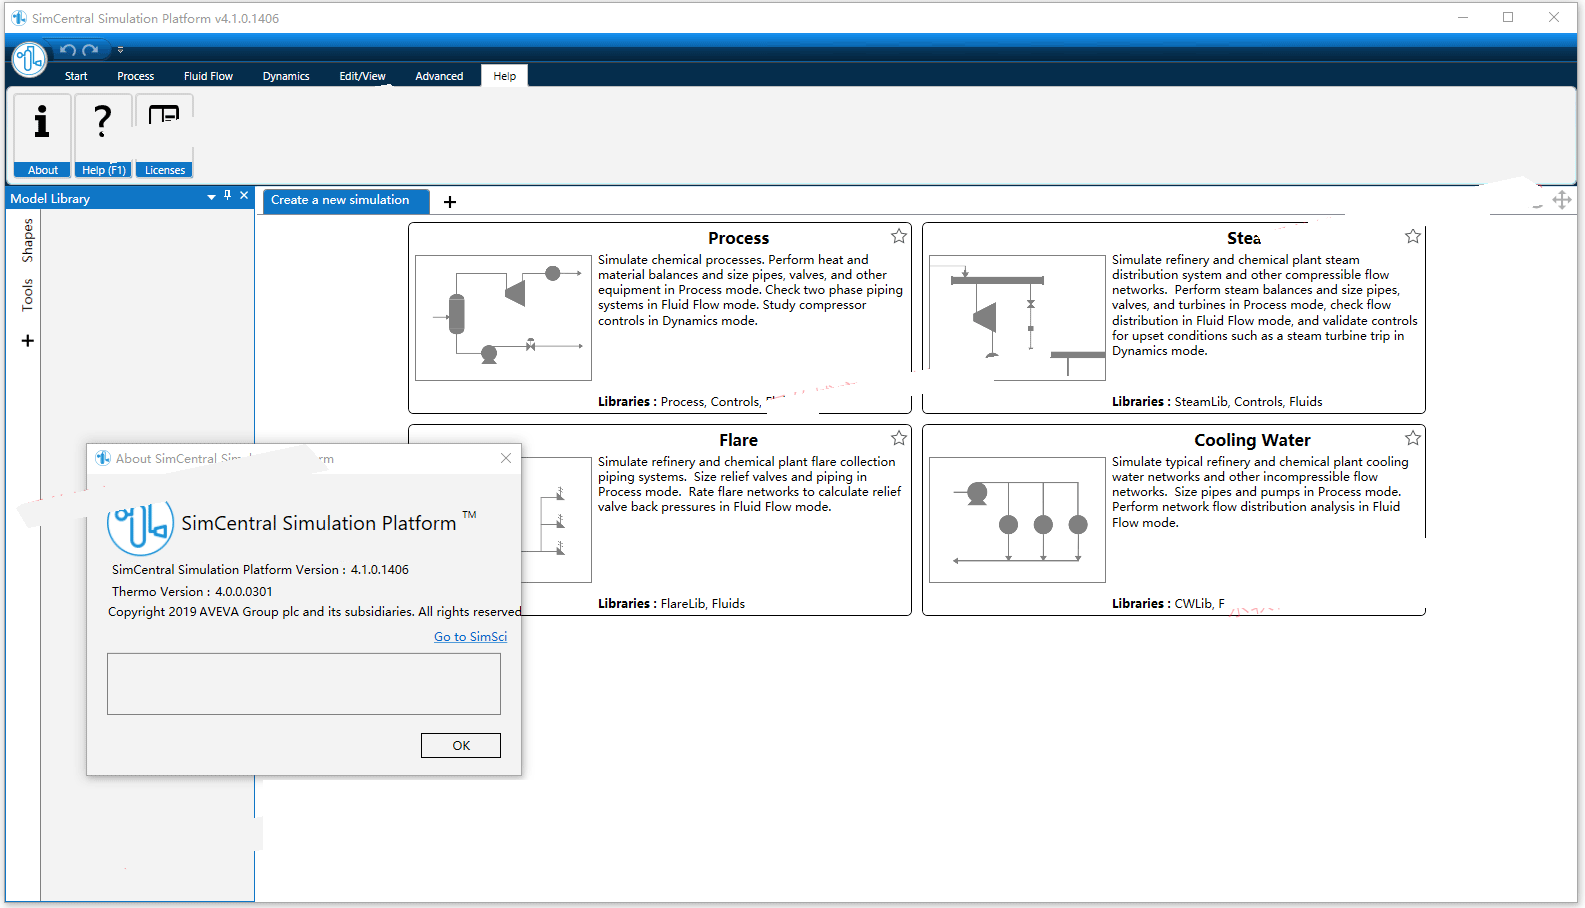Undo the last action in quick access toolbar
Screen dimensions: 1585x908
point(67,49)
